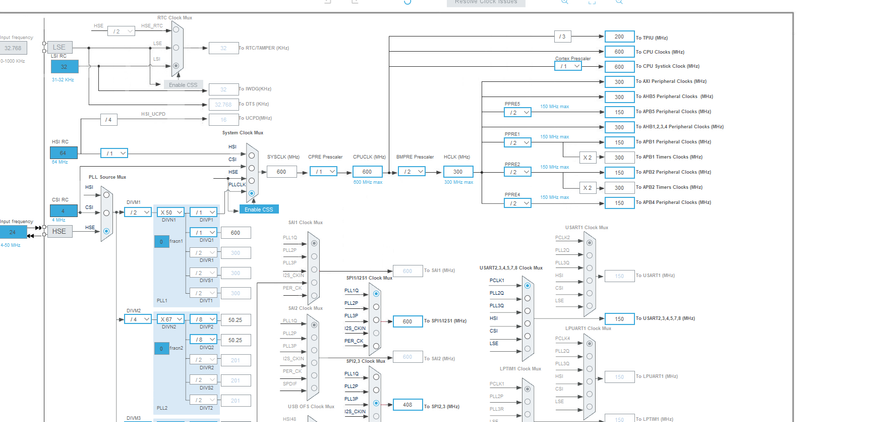Click the LSE oscillator block
Screen dimensions: 875x422
(60, 47)
